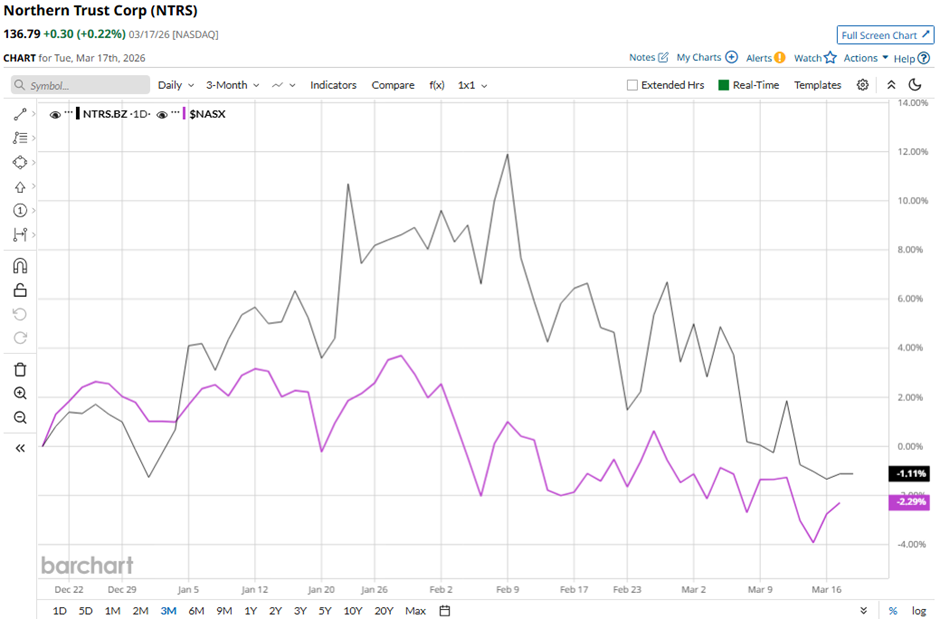Zoom in on the chart
Image resolution: width=940 pixels, height=619 pixels.
[x=20, y=393]
